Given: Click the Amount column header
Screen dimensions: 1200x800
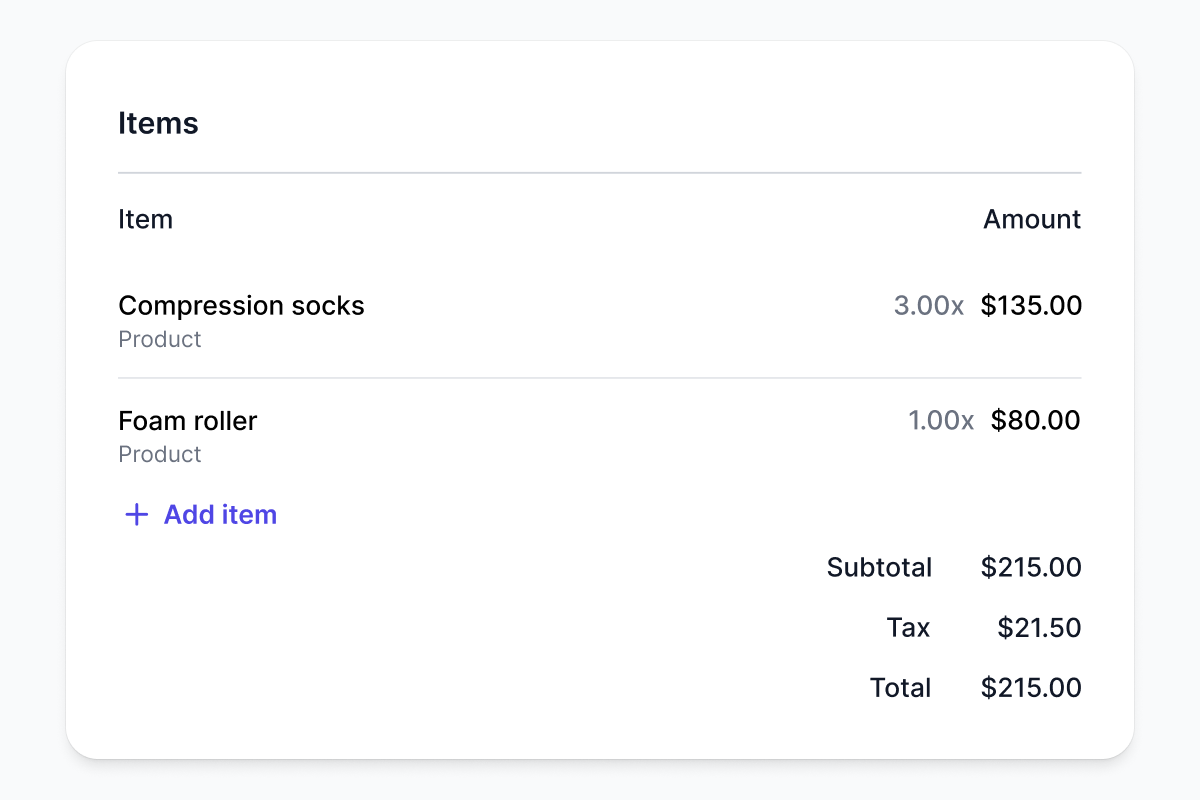Looking at the screenshot, I should pos(1031,219).
